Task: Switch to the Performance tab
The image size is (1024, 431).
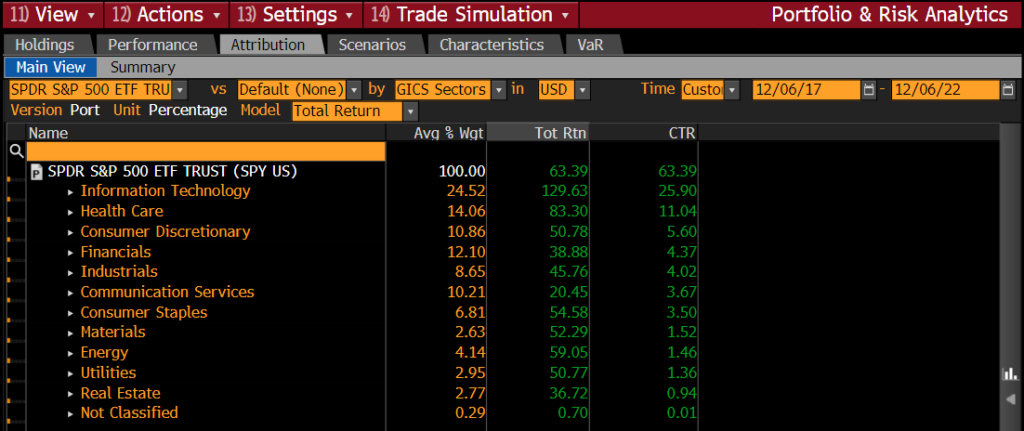Action: coord(153,45)
